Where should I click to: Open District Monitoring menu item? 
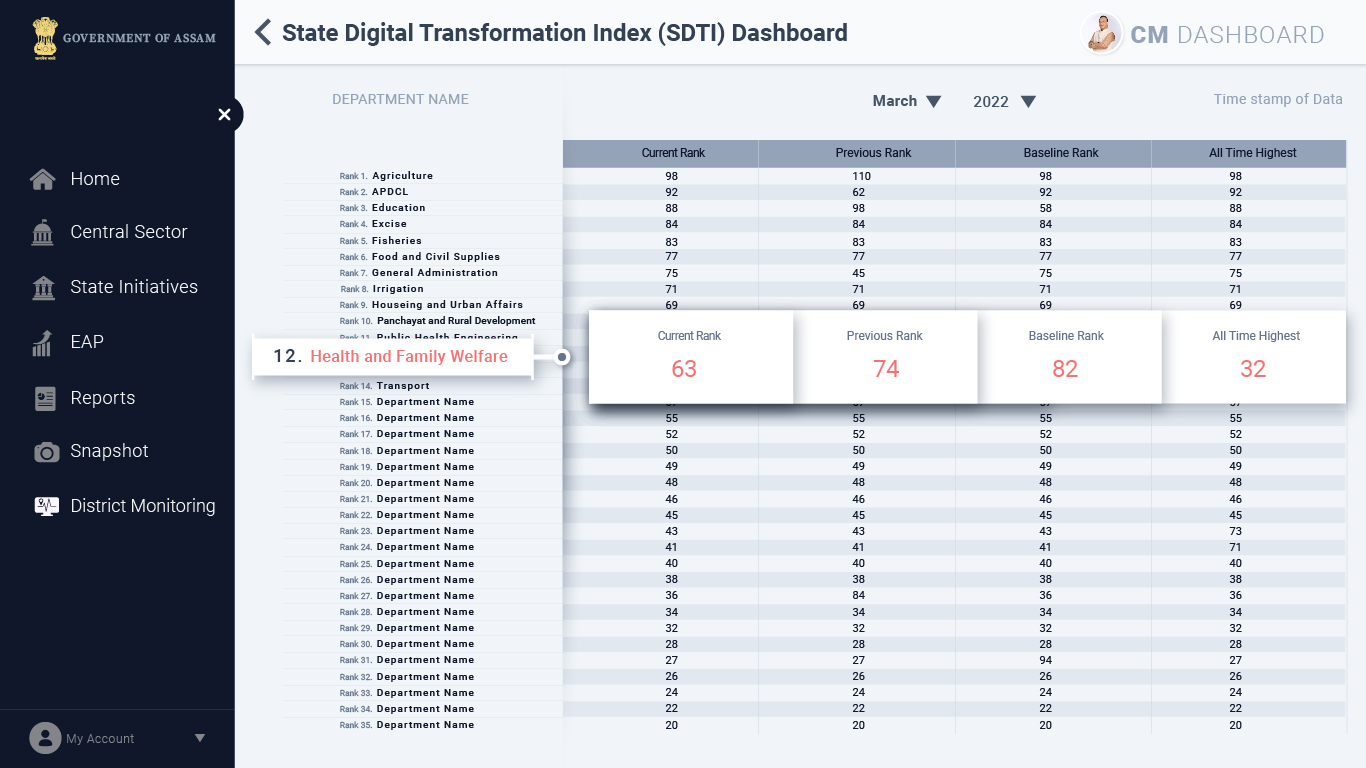pos(142,506)
